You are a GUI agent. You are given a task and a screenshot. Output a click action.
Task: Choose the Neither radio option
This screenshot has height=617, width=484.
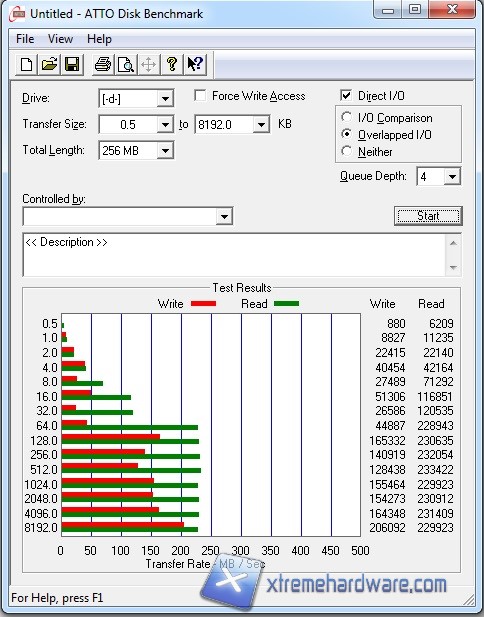pos(347,151)
